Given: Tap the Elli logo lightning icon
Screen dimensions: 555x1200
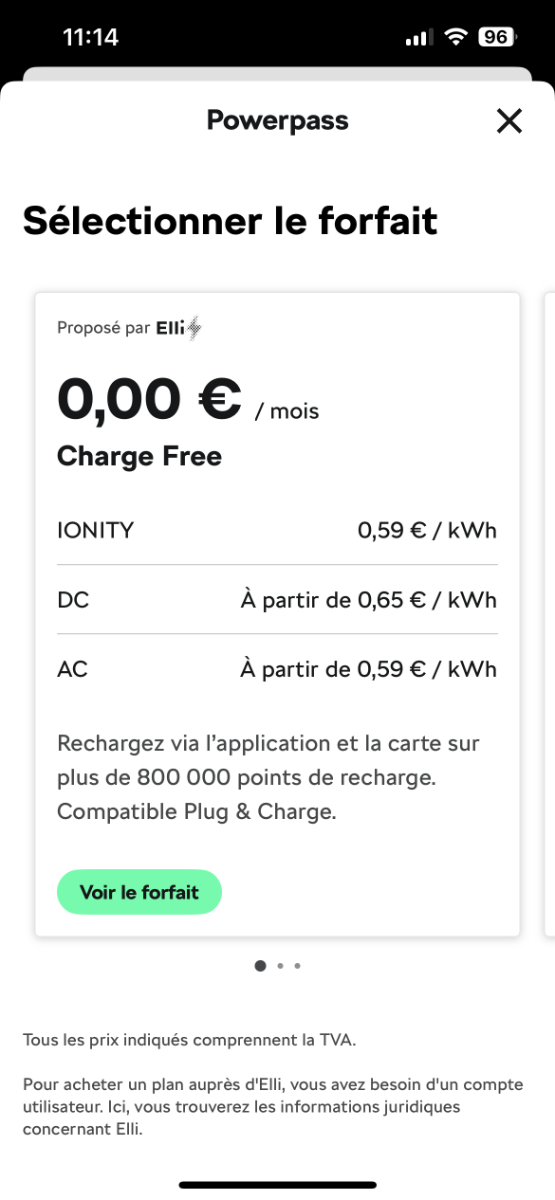Looking at the screenshot, I should 194,328.
